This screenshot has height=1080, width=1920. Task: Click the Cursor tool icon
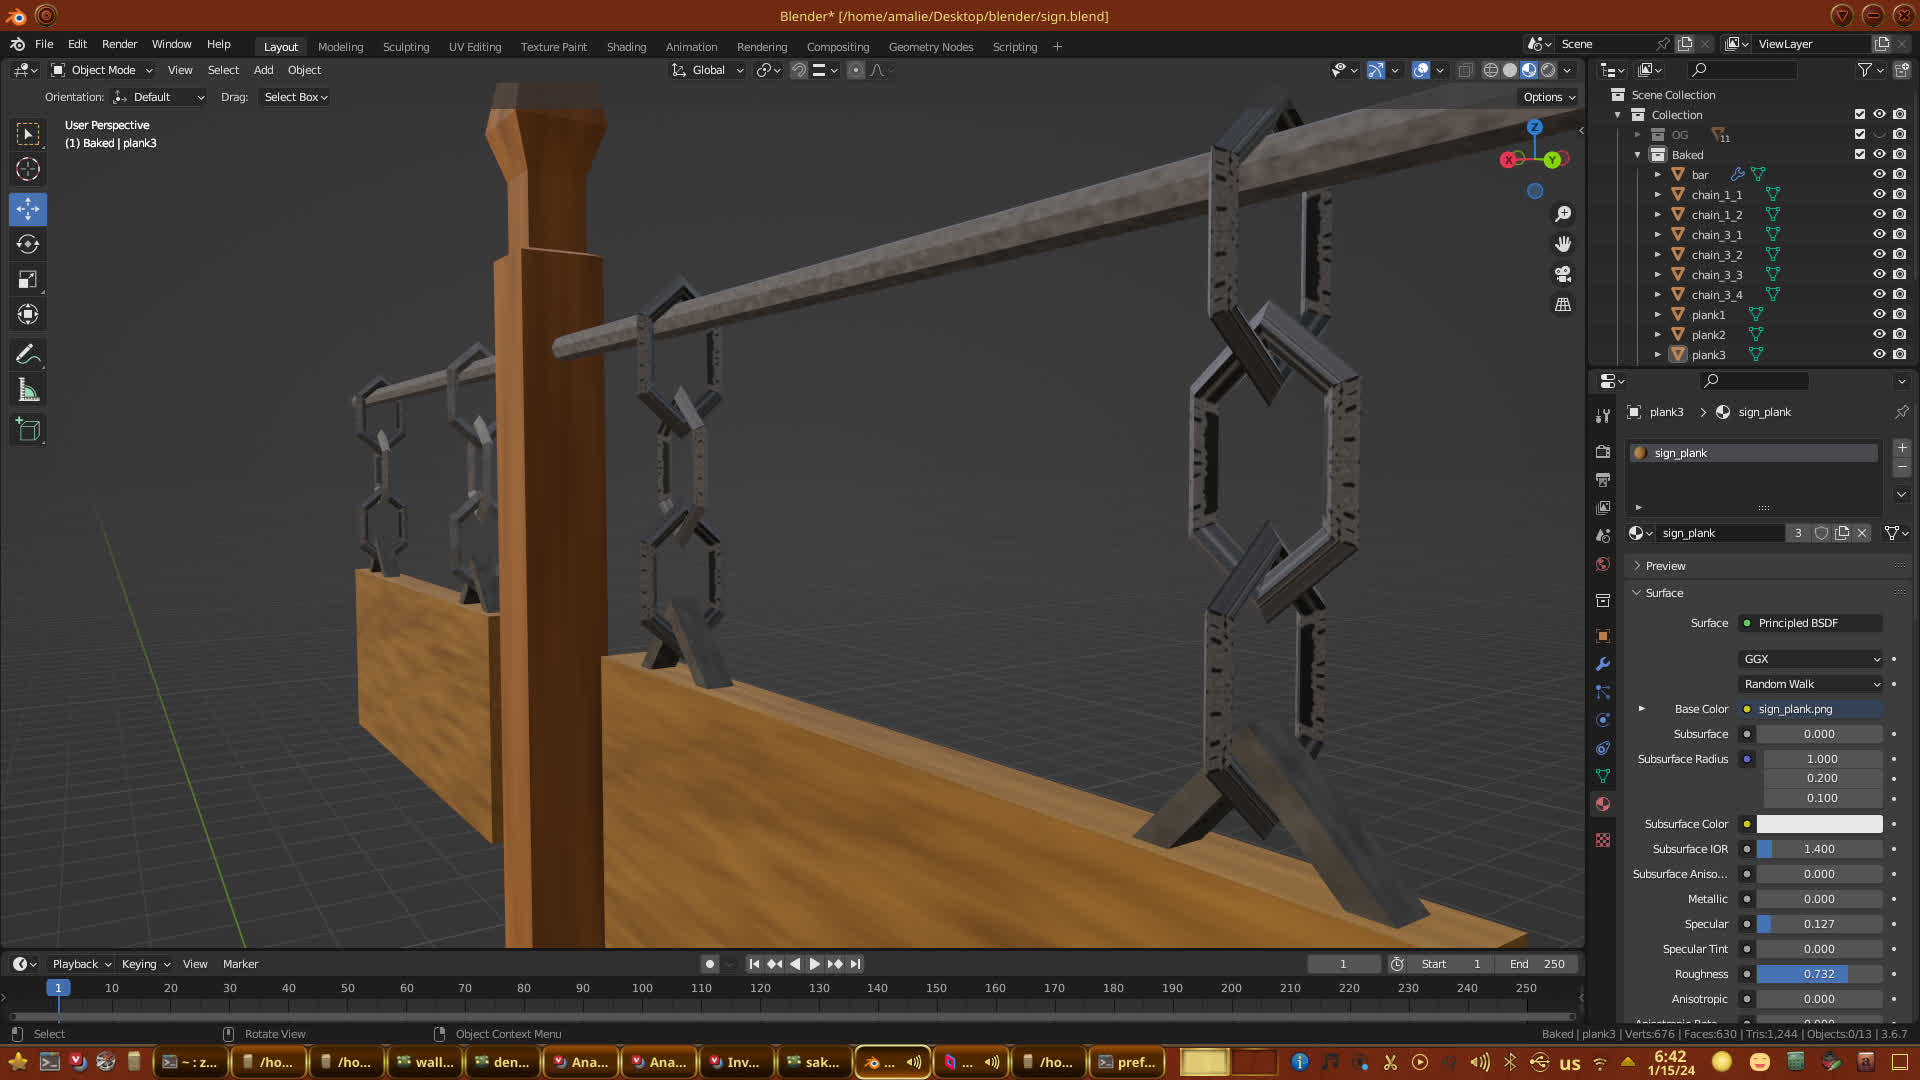coord(28,169)
